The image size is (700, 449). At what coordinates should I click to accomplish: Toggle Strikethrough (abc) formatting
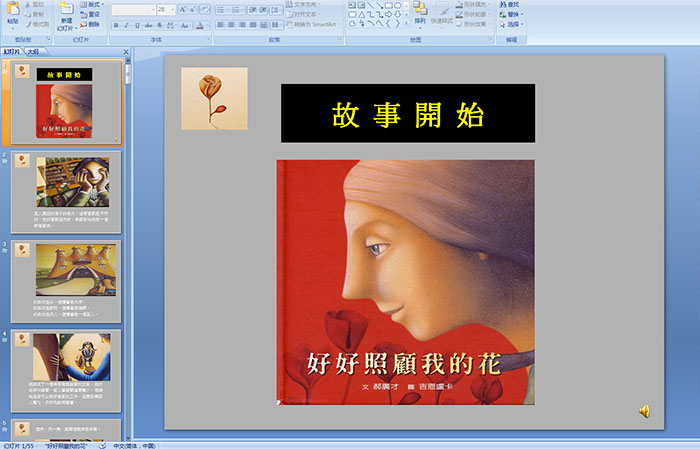(149, 25)
